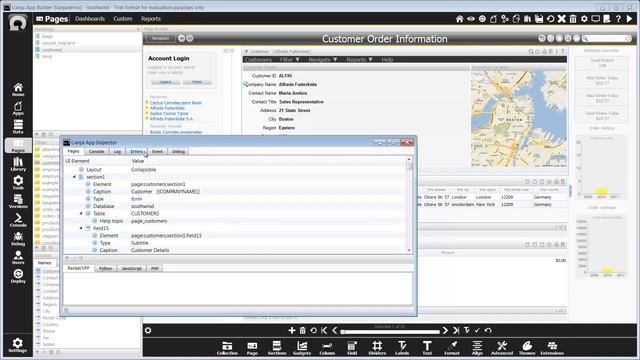The image size is (640, 360).
Task: Click the home icon in top toolbar
Action: click(x=460, y=19)
